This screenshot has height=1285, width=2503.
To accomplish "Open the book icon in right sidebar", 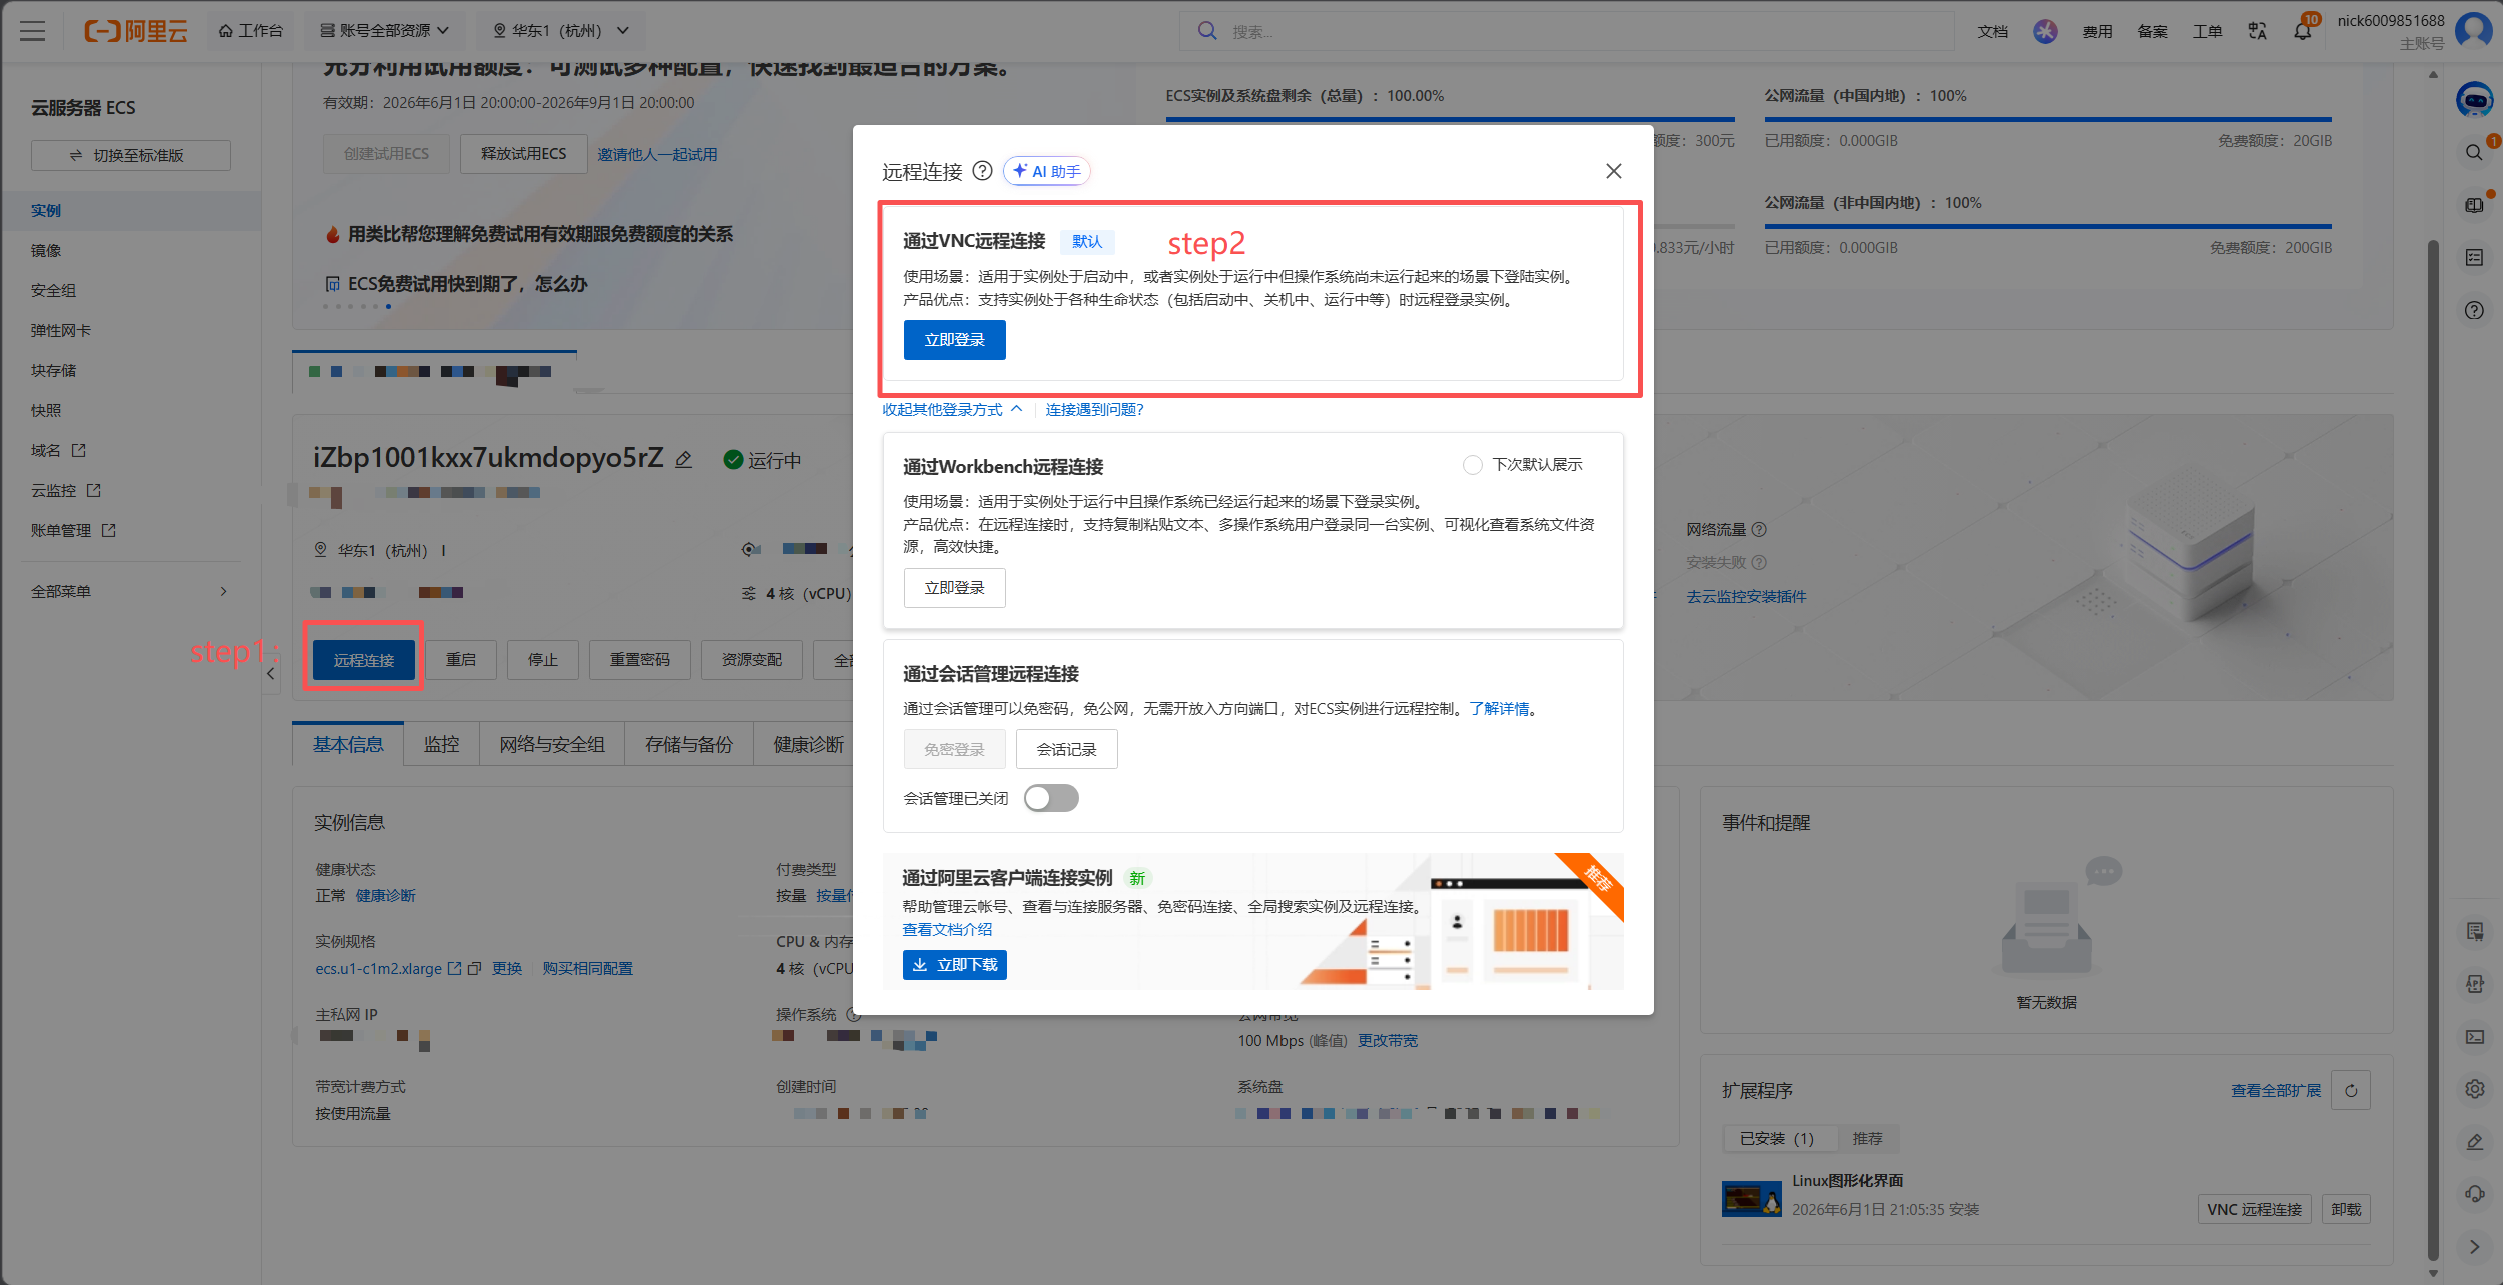I will [2474, 205].
